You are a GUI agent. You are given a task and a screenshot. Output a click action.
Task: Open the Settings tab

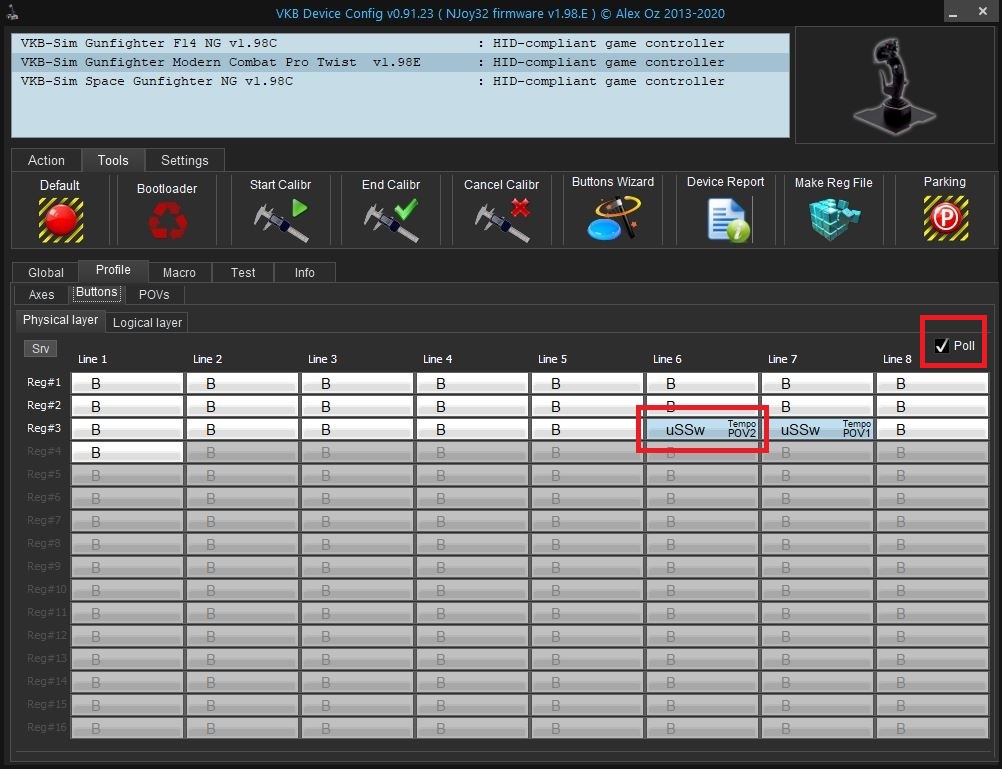click(x=185, y=160)
